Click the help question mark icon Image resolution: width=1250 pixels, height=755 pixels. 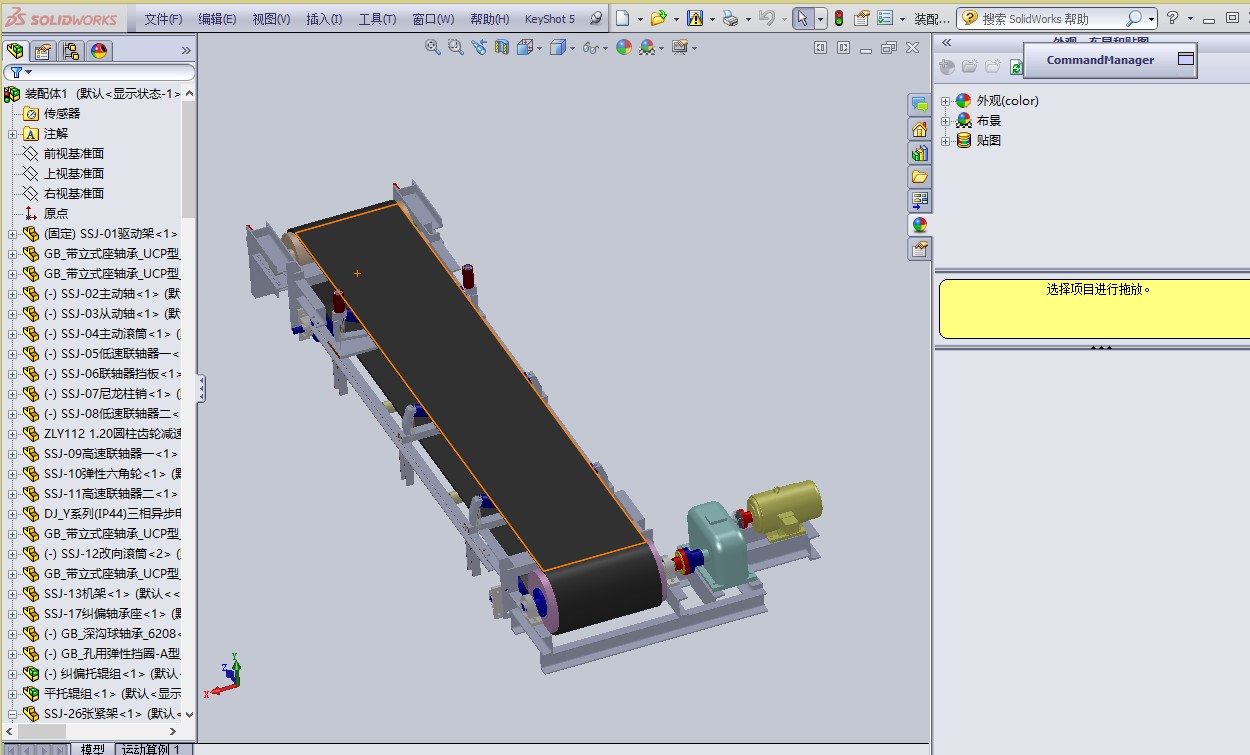point(1173,18)
